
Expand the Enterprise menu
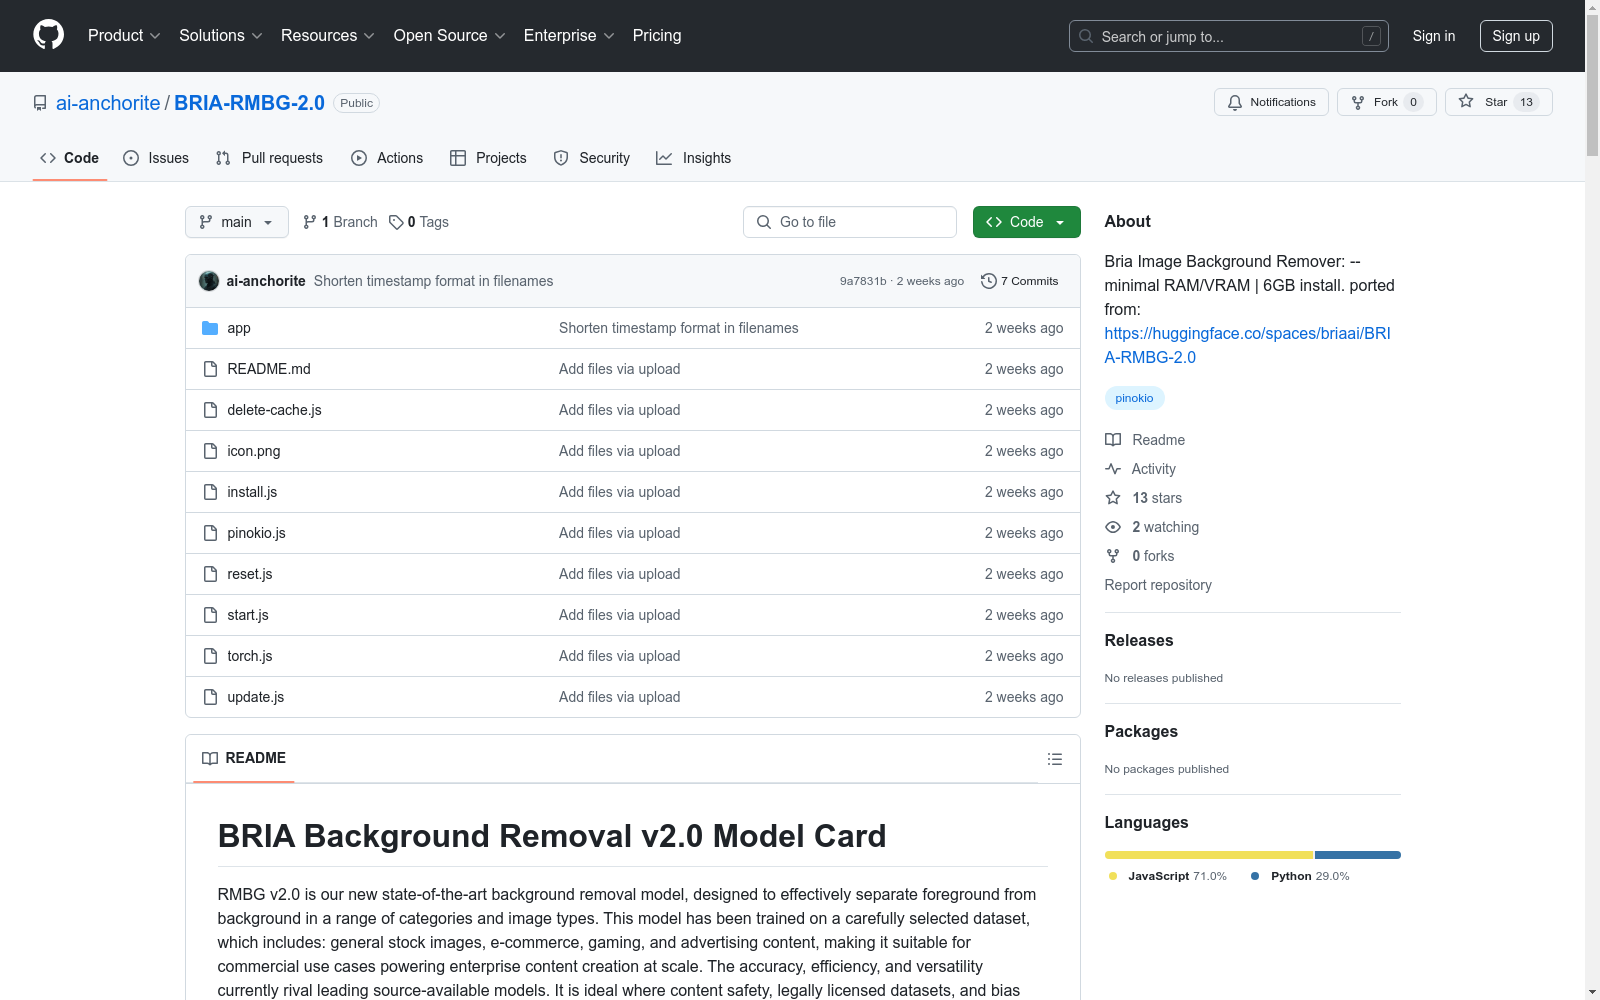click(x=569, y=35)
